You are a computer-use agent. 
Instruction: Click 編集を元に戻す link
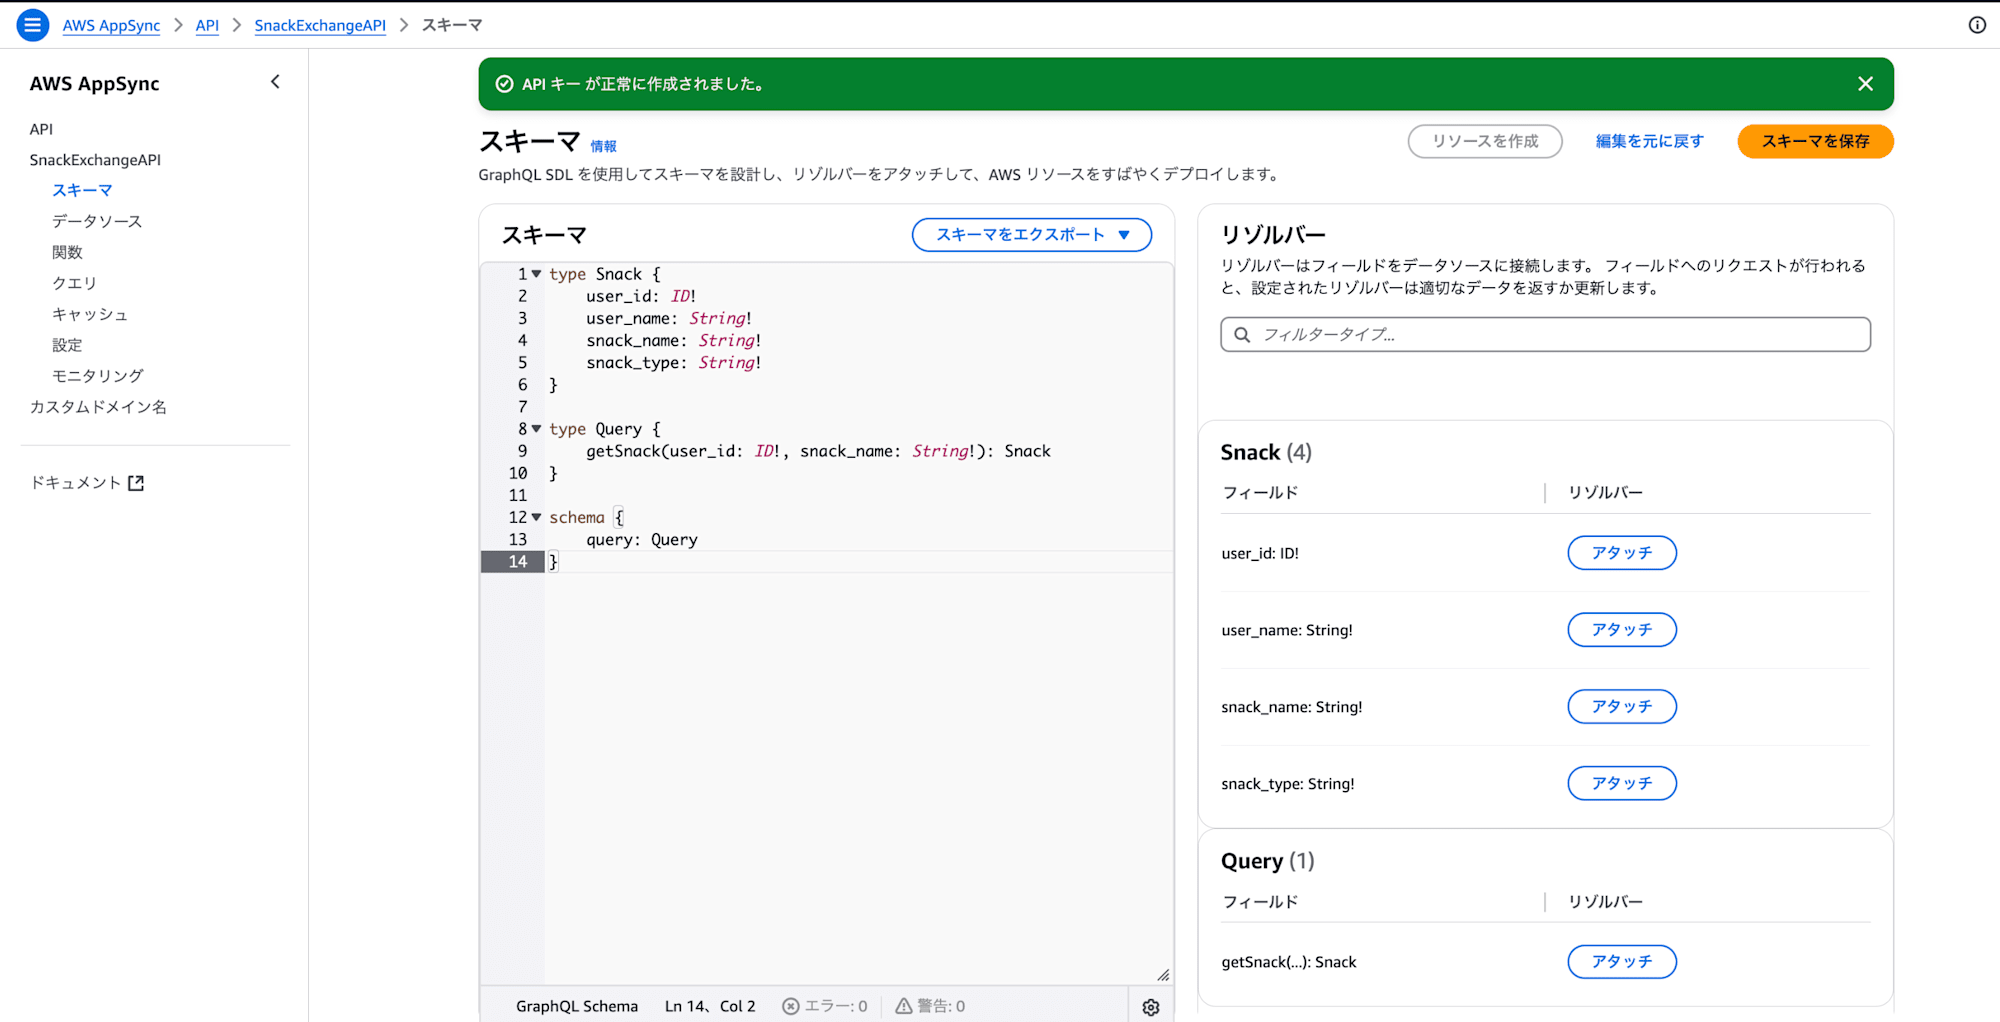coord(1649,141)
